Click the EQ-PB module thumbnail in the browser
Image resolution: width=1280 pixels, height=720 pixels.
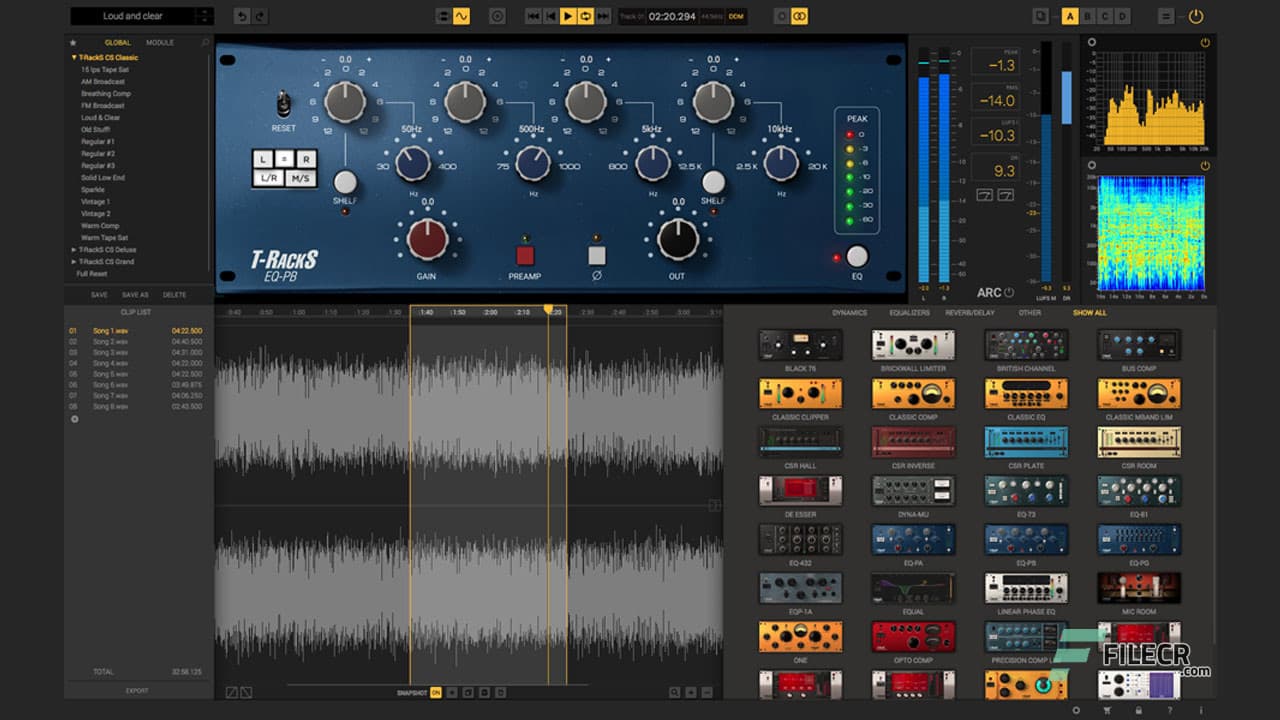click(x=1025, y=539)
